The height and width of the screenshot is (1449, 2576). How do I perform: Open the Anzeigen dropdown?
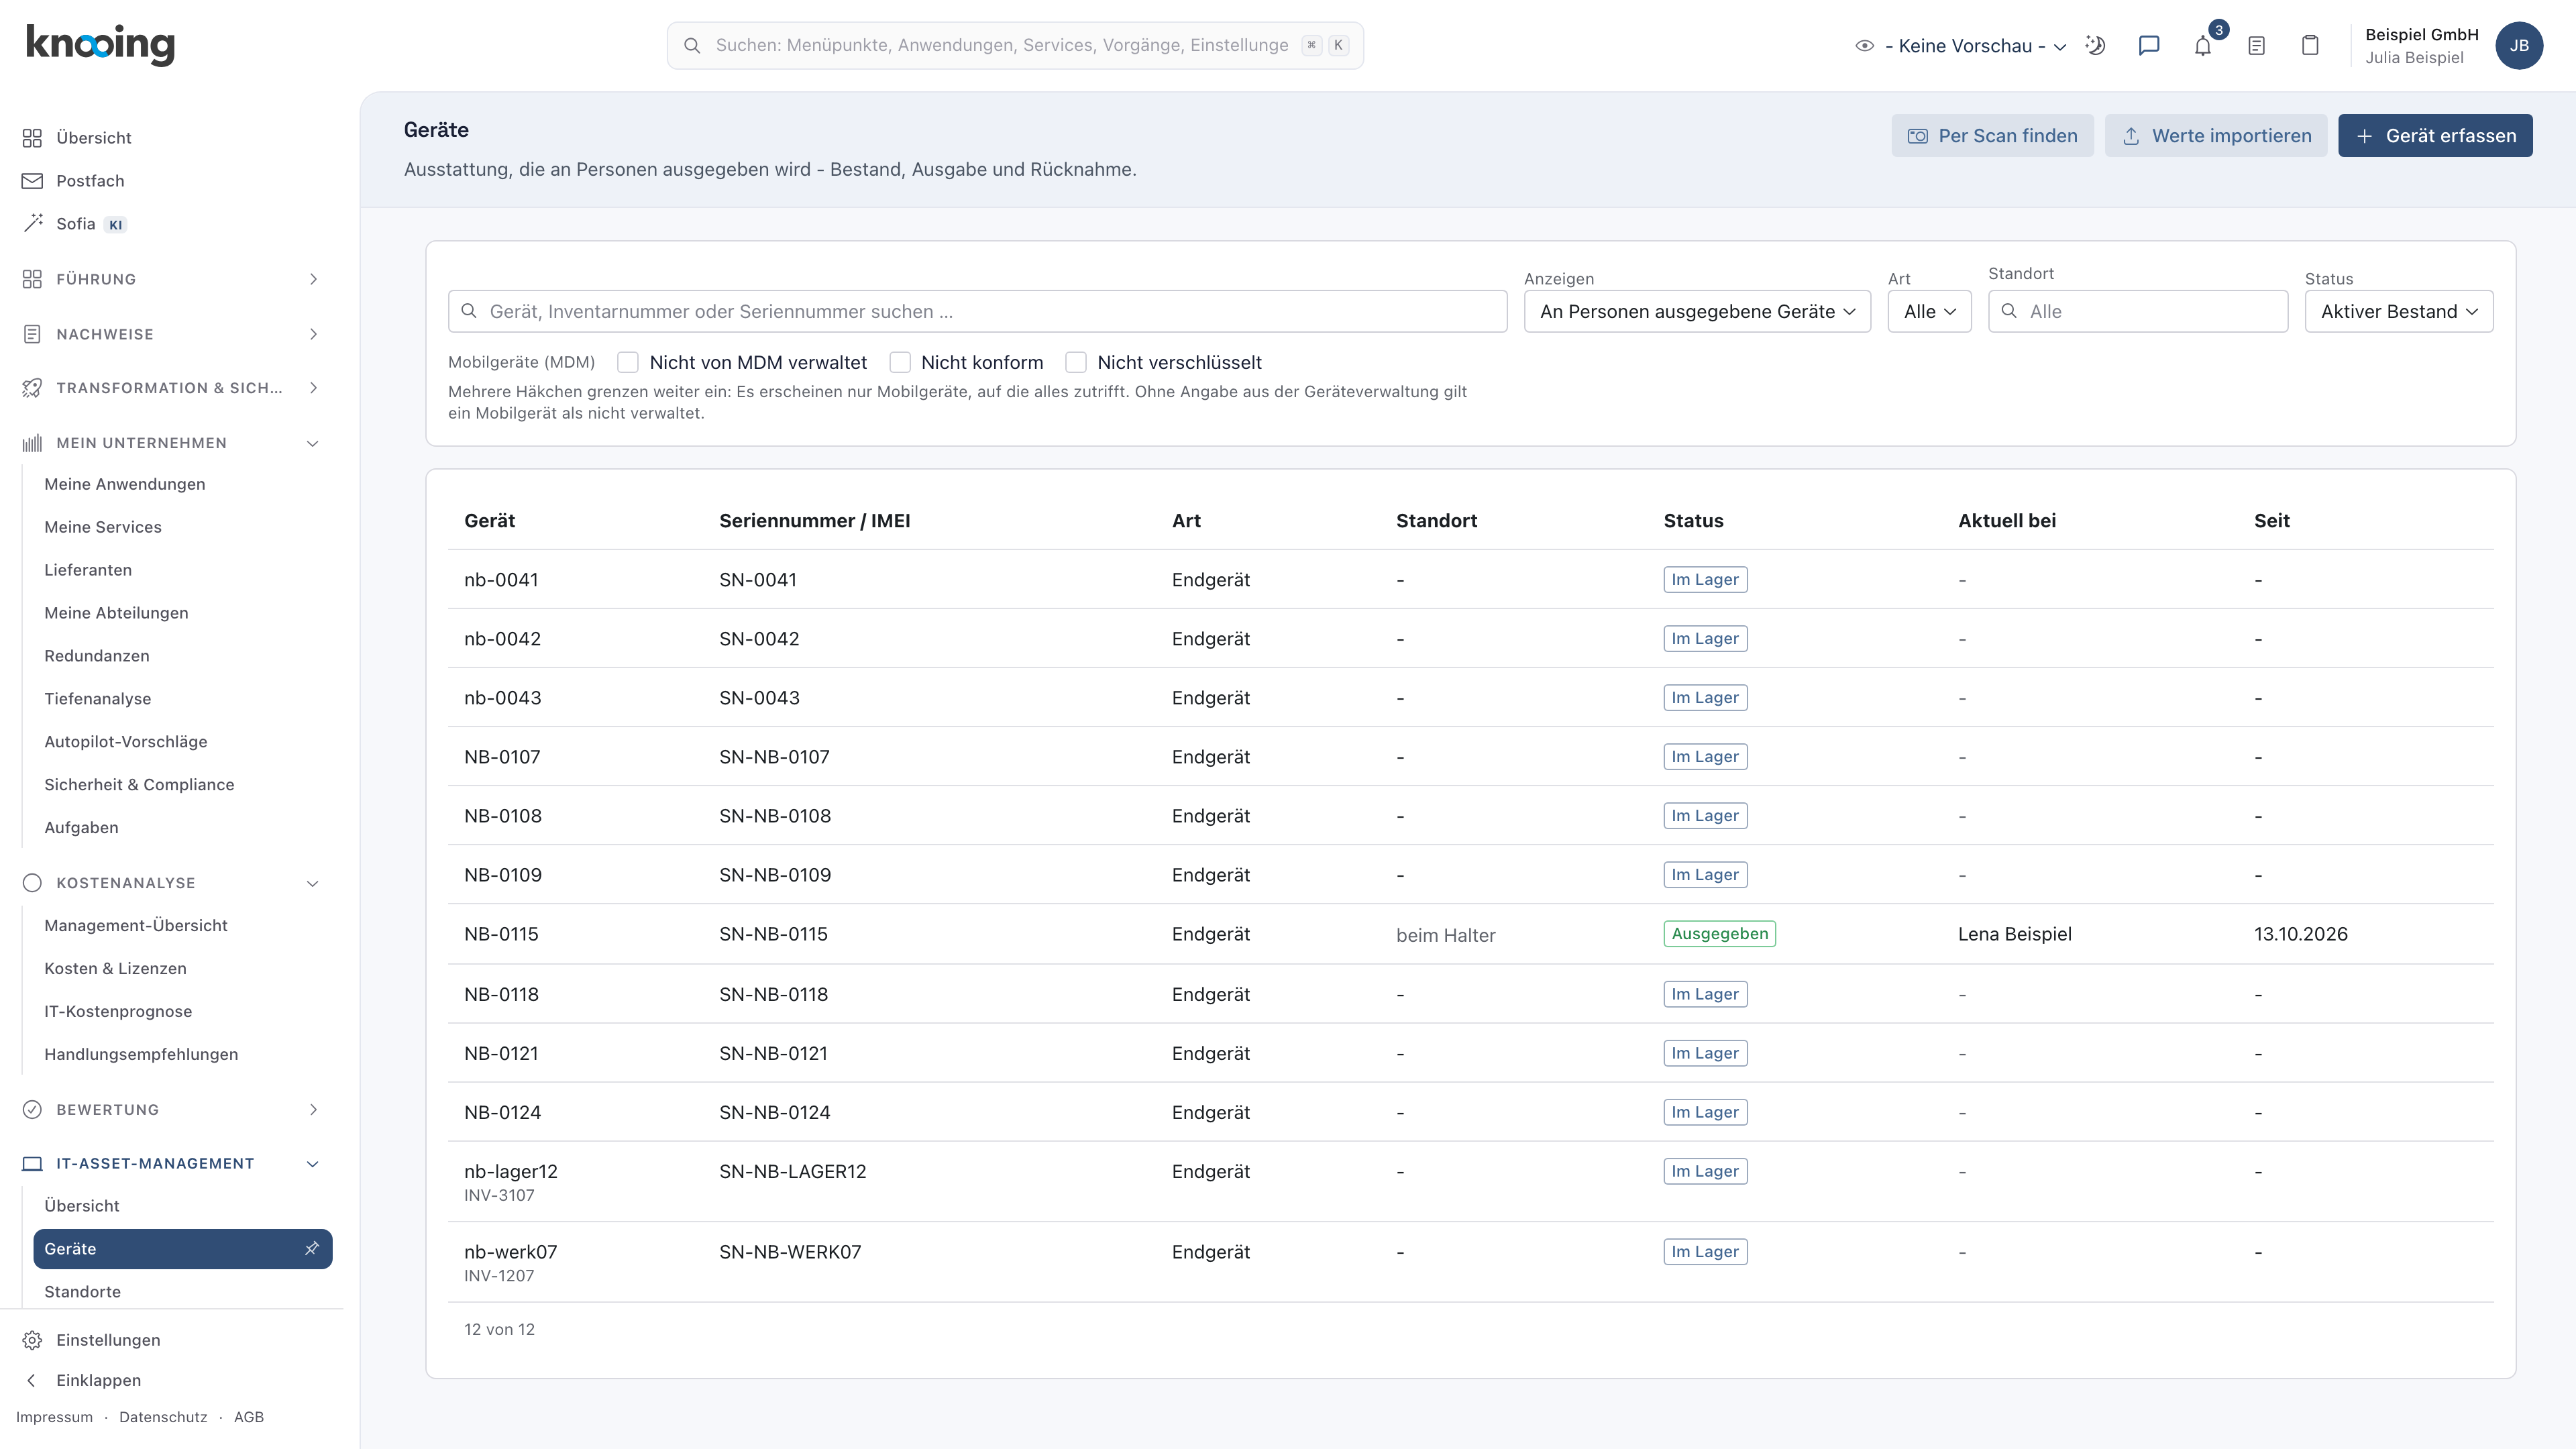coord(1697,311)
